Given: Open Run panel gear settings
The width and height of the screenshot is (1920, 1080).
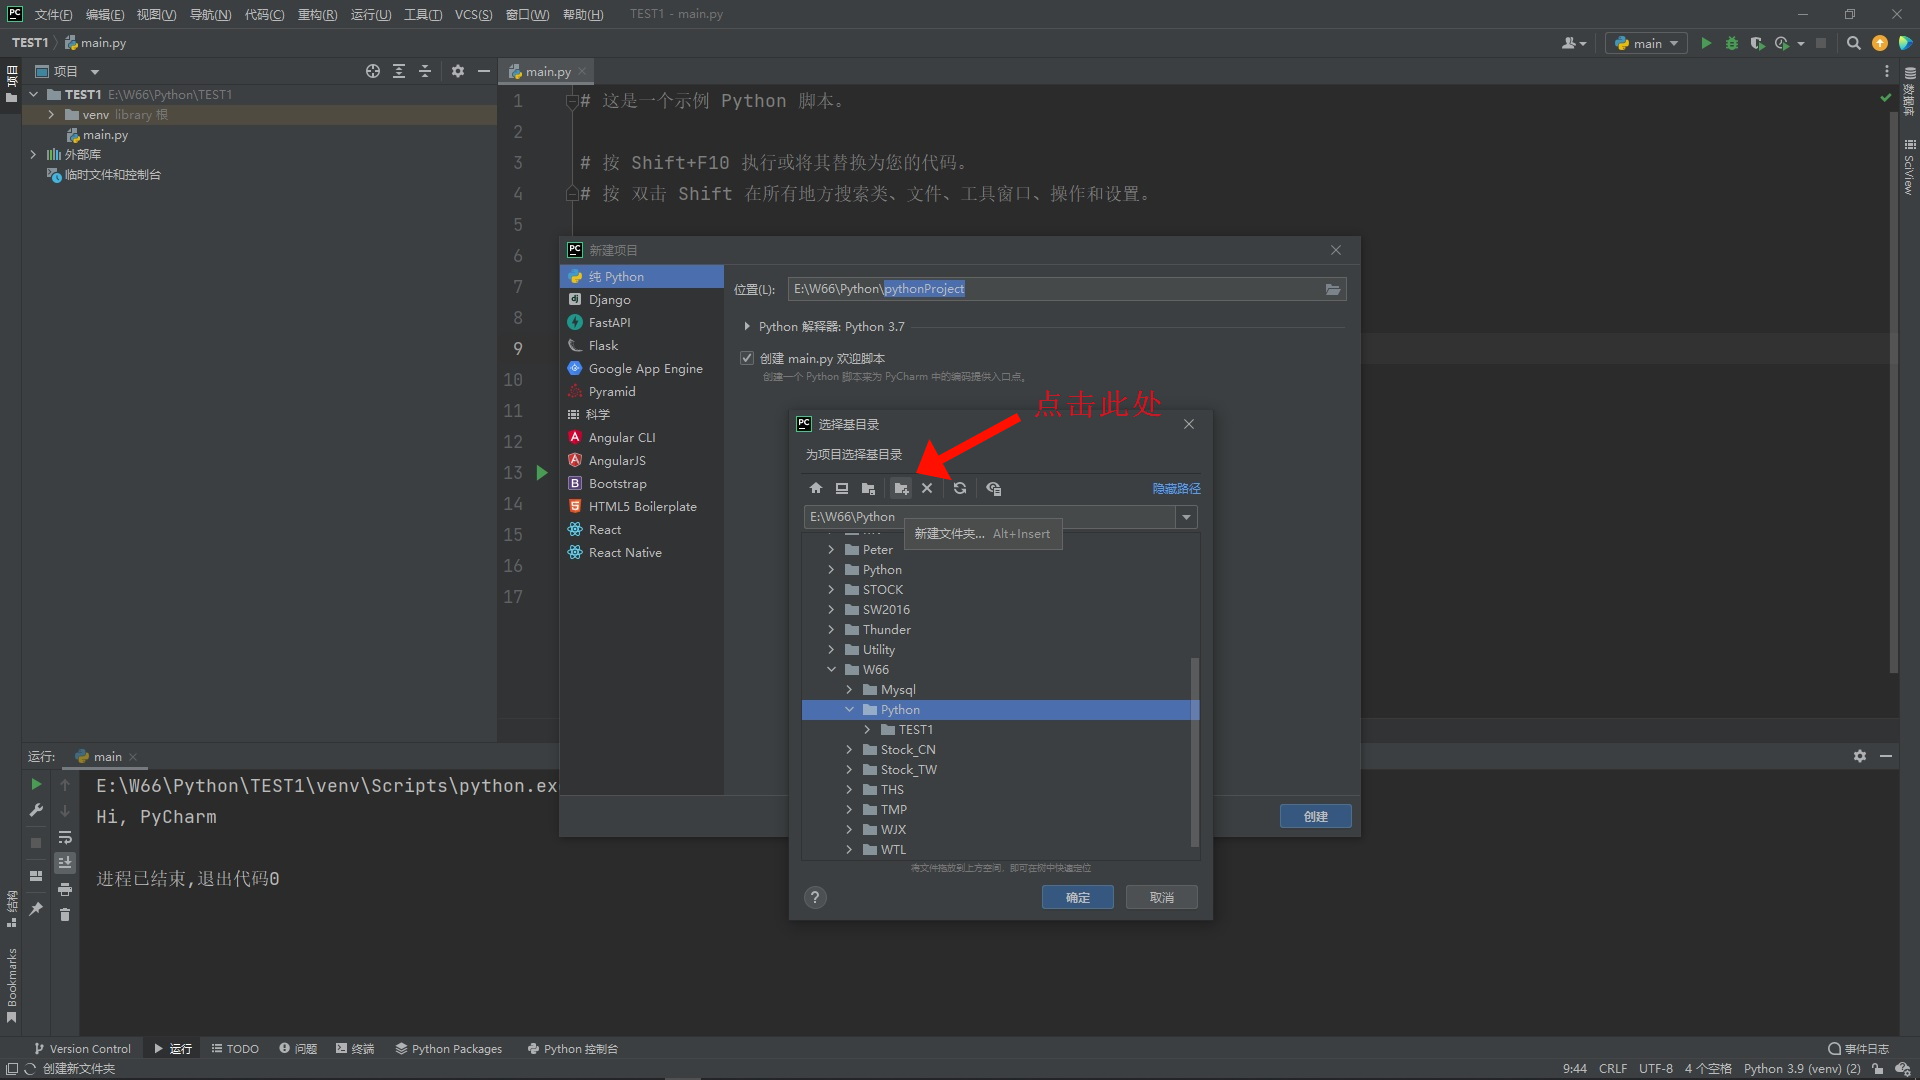Looking at the screenshot, I should [x=1860, y=756].
